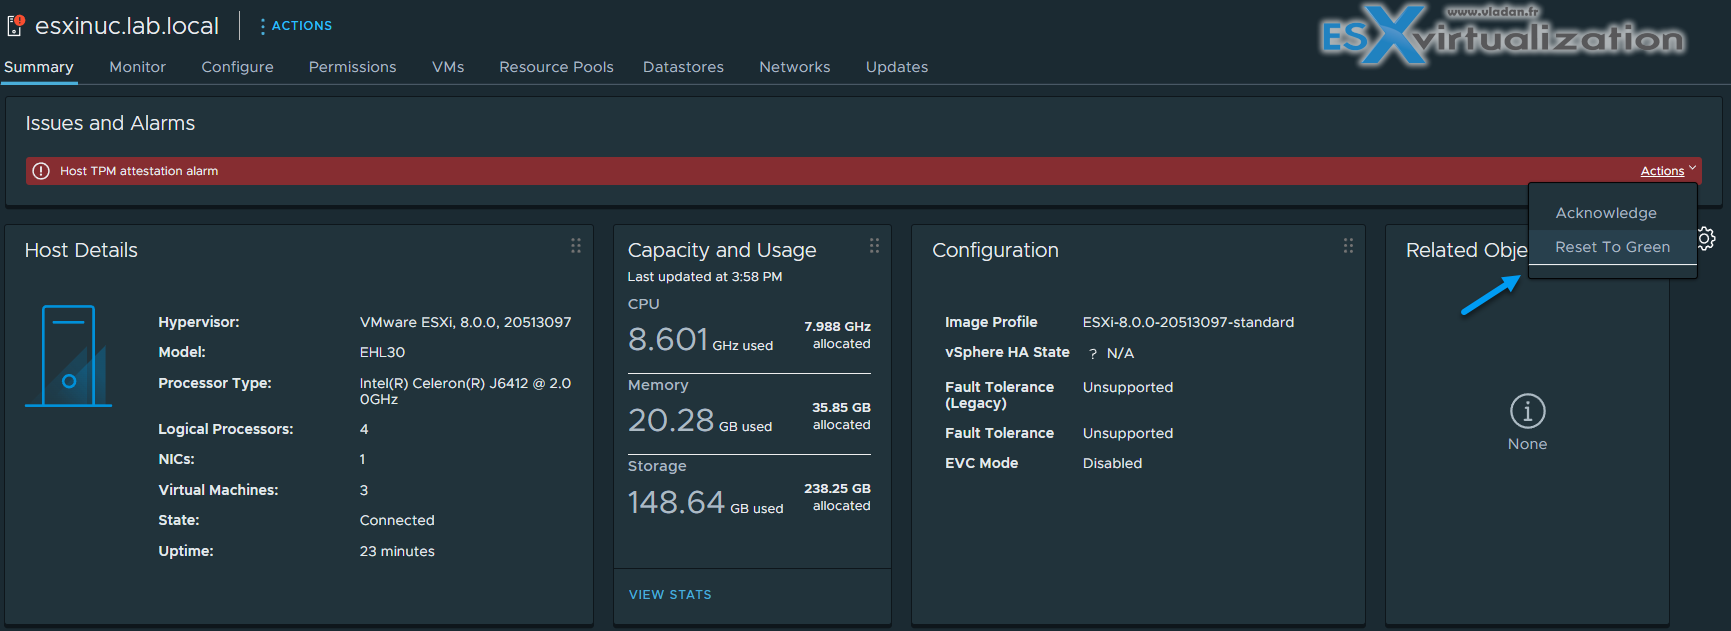Viewport: 1731px width, 631px height.
Task: Click the Related Objects card heading
Action: [x=1466, y=250]
